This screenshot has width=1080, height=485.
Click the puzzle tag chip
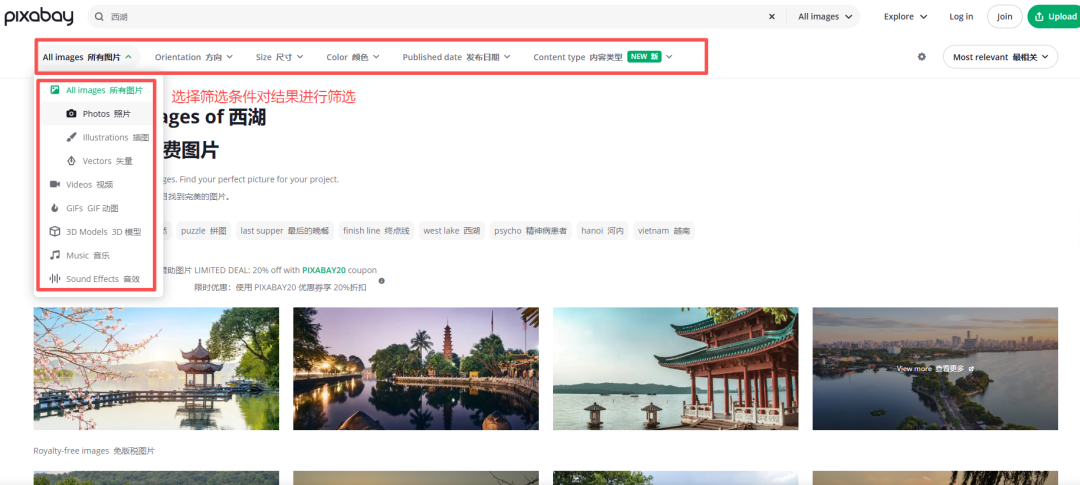(x=203, y=231)
